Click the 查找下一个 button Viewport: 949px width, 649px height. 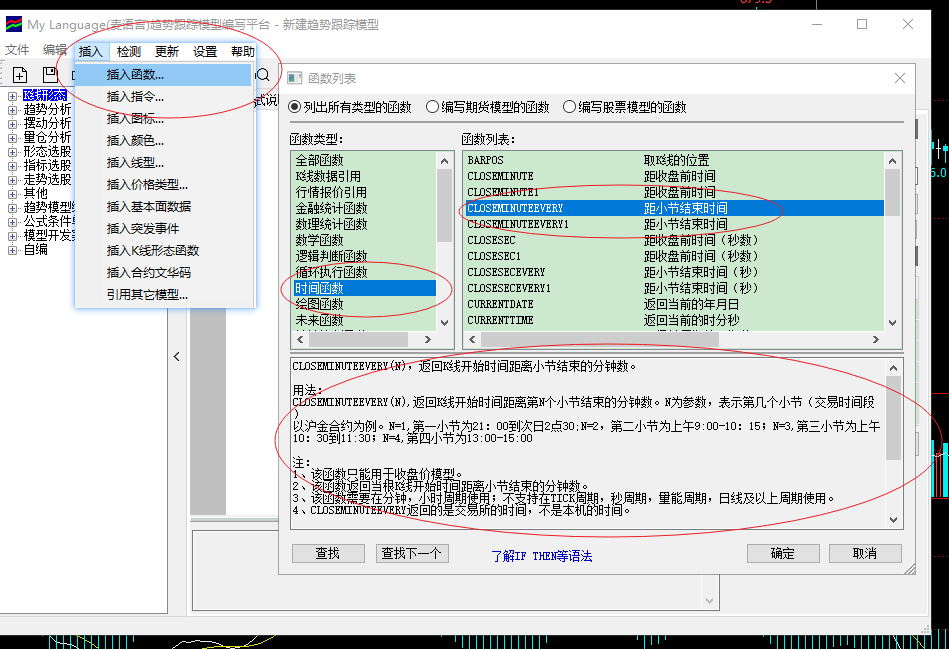(x=410, y=553)
